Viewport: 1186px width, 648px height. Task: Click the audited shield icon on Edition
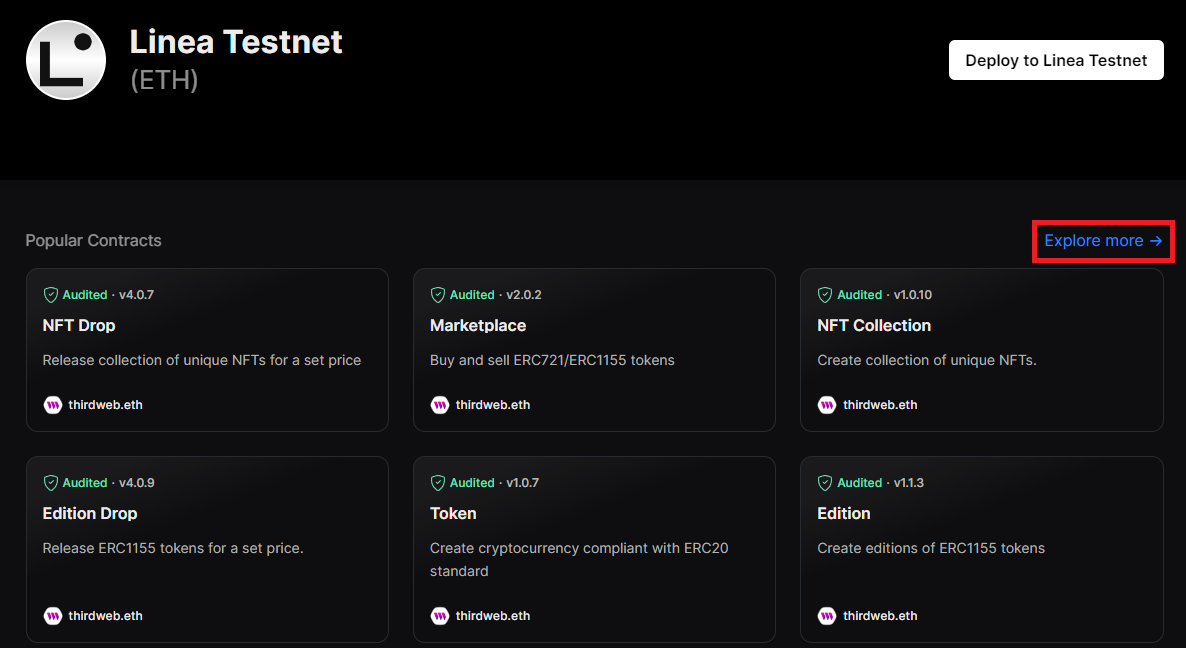(825, 482)
